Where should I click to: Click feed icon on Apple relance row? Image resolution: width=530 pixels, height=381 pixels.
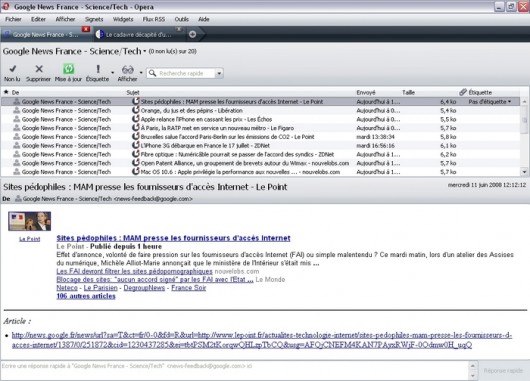[136, 119]
